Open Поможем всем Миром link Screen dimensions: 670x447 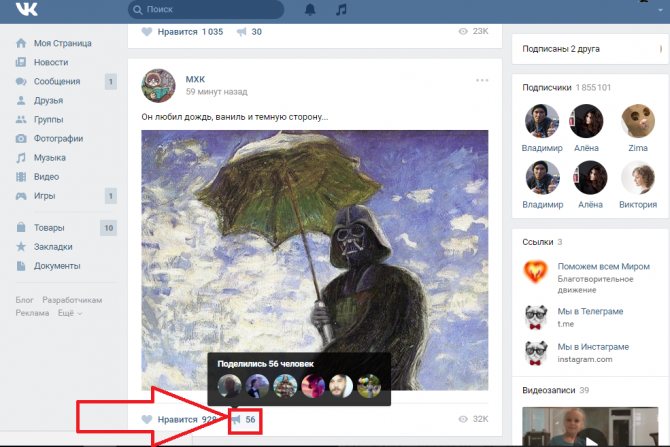603,267
